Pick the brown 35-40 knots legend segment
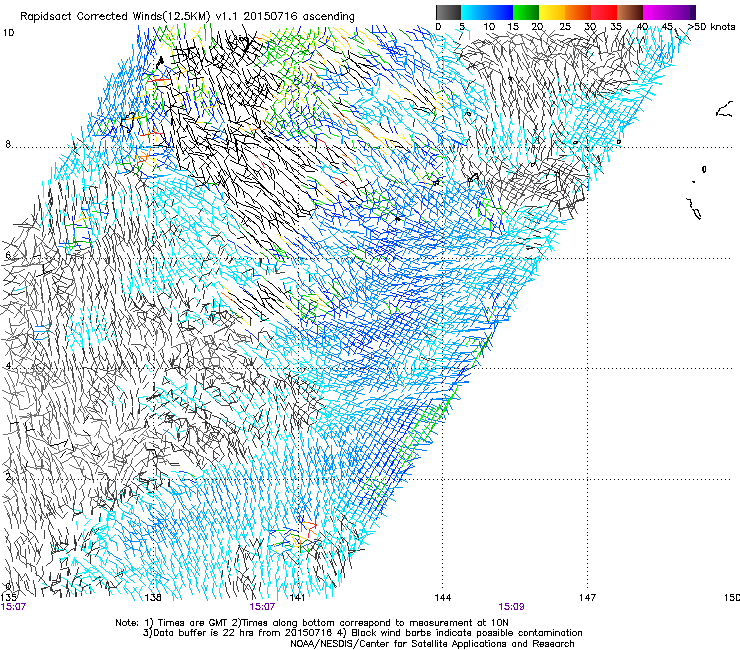 coord(630,12)
